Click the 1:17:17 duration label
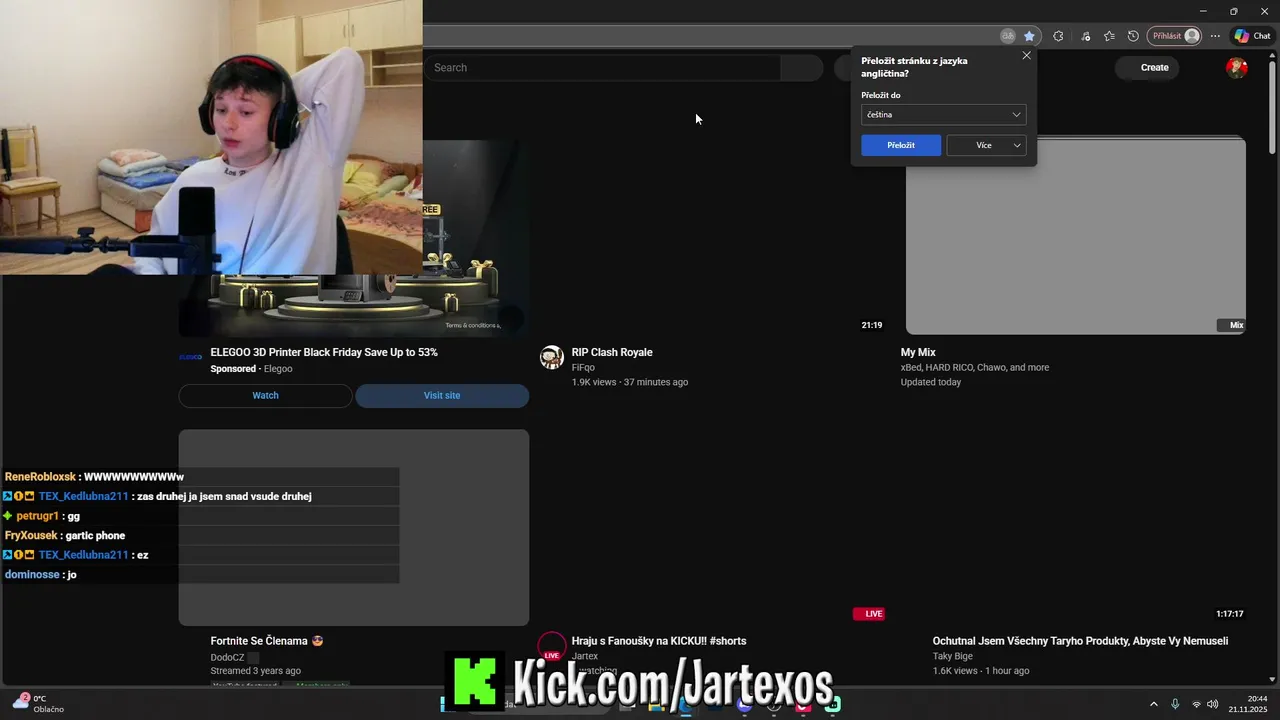 tap(1230, 614)
